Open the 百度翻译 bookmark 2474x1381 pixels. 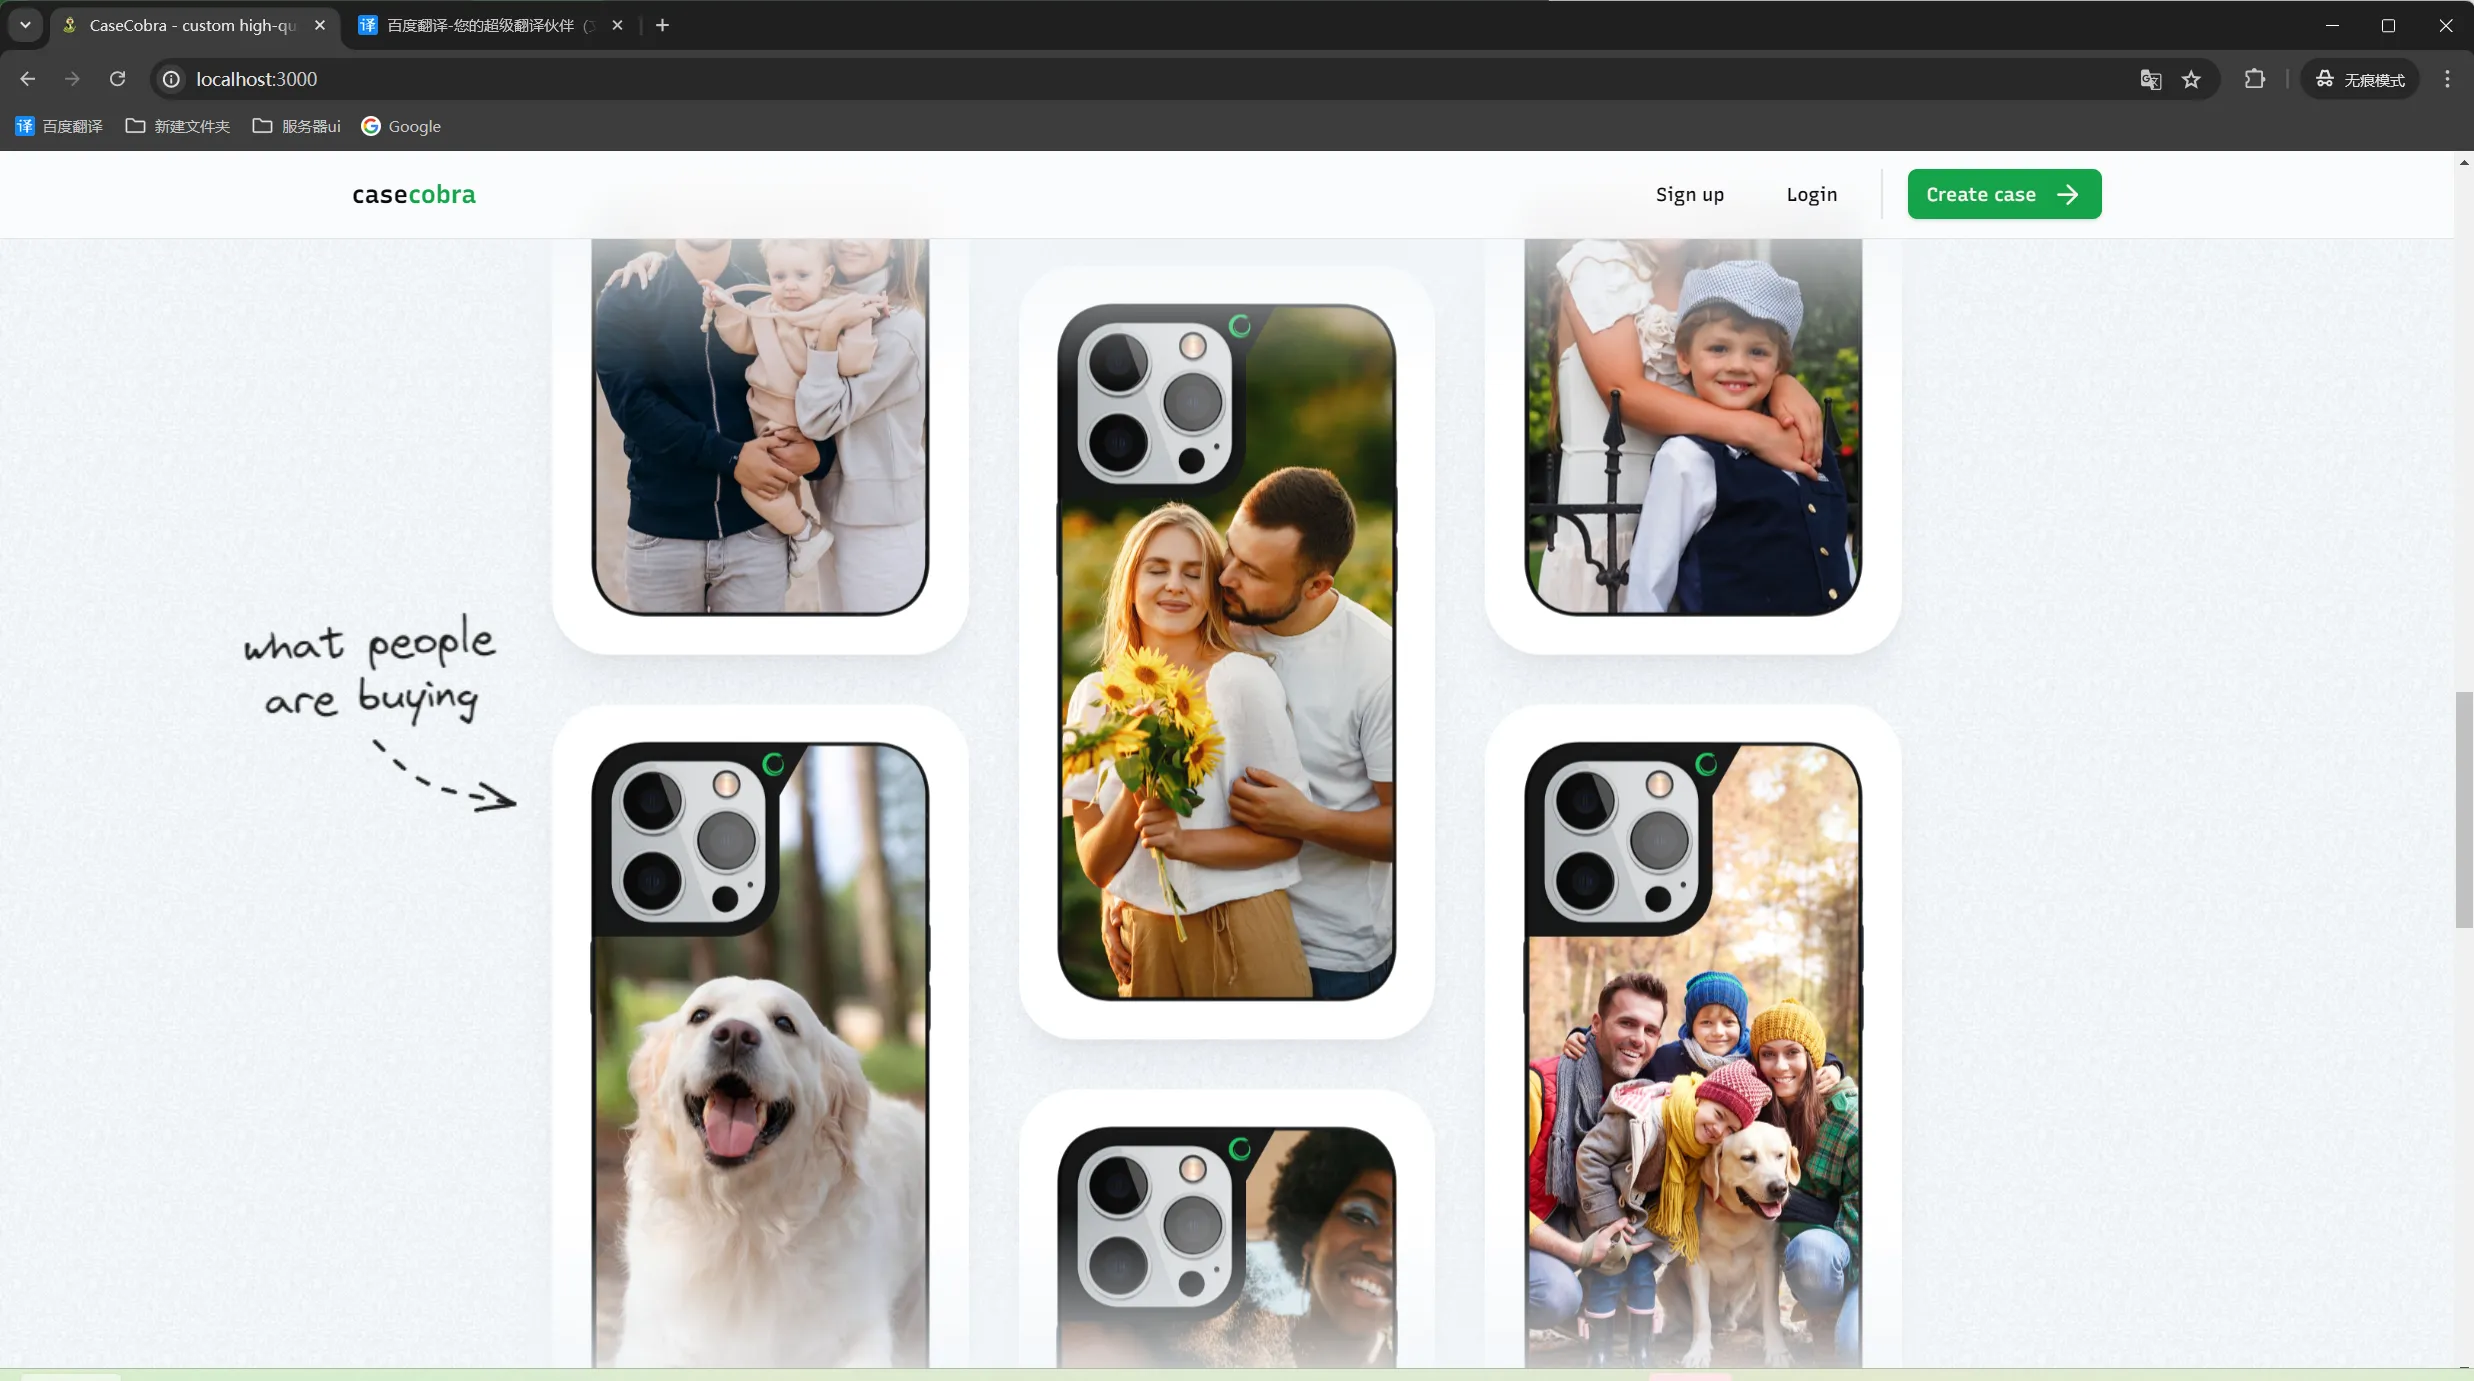click(59, 126)
